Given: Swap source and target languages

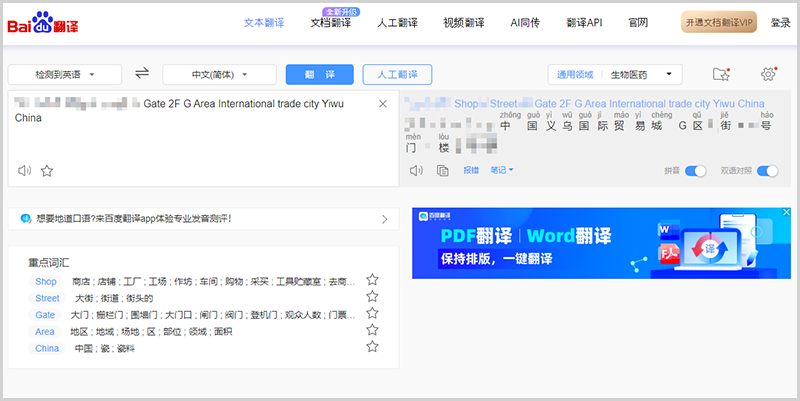Looking at the screenshot, I should [142, 73].
